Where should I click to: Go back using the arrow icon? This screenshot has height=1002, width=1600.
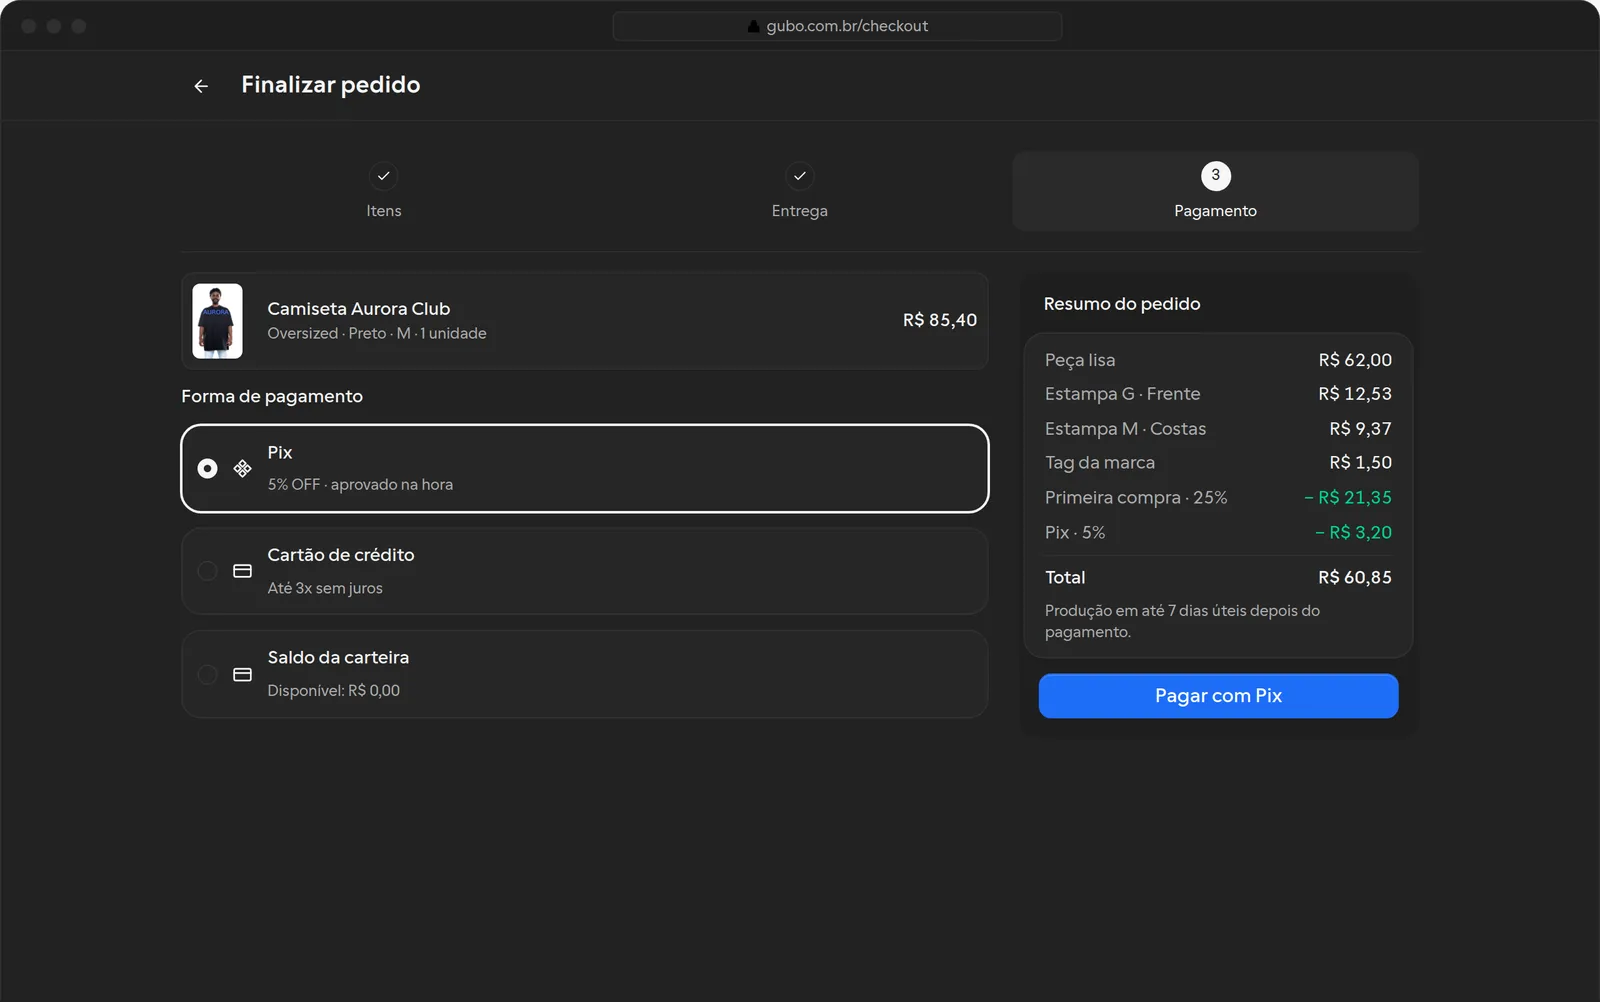201,86
